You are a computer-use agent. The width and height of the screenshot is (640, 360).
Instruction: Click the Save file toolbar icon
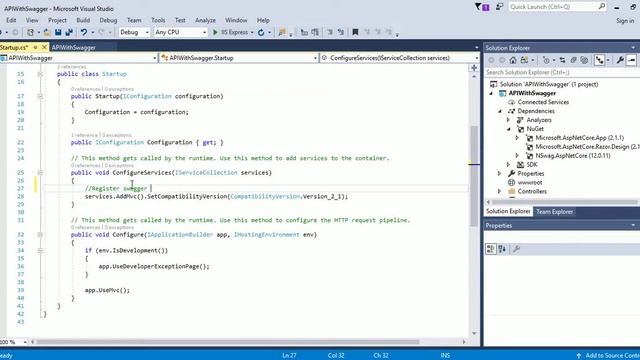[58, 32]
